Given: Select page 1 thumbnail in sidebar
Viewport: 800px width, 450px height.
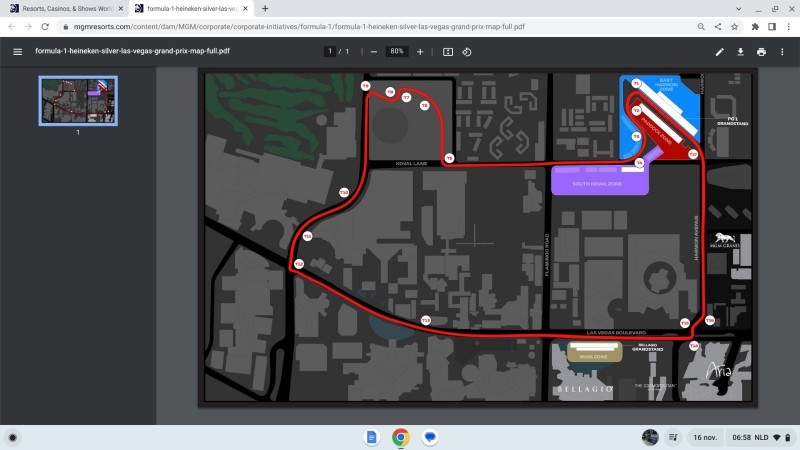Looking at the screenshot, I should point(77,99).
